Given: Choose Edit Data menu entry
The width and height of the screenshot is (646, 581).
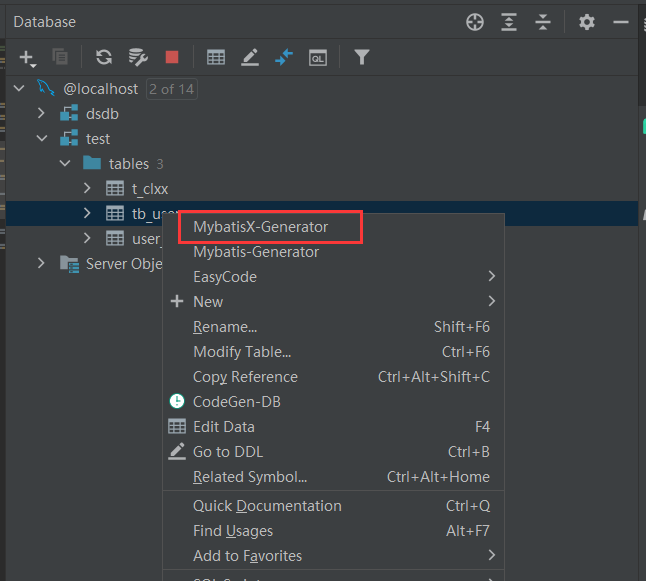Looking at the screenshot, I should [x=334, y=427].
